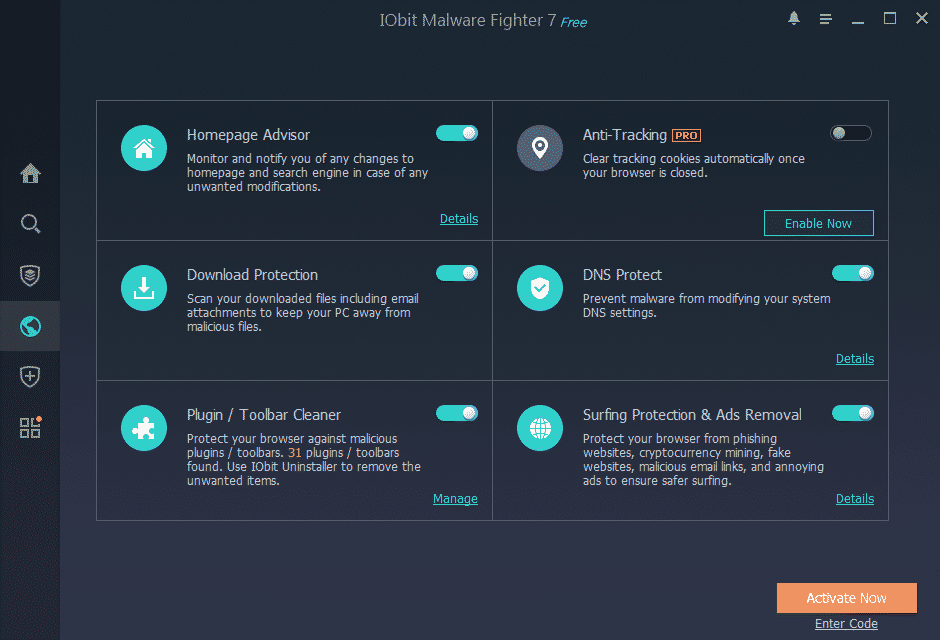Click the Anti-Tracking location pin icon
The width and height of the screenshot is (940, 640).
point(540,148)
